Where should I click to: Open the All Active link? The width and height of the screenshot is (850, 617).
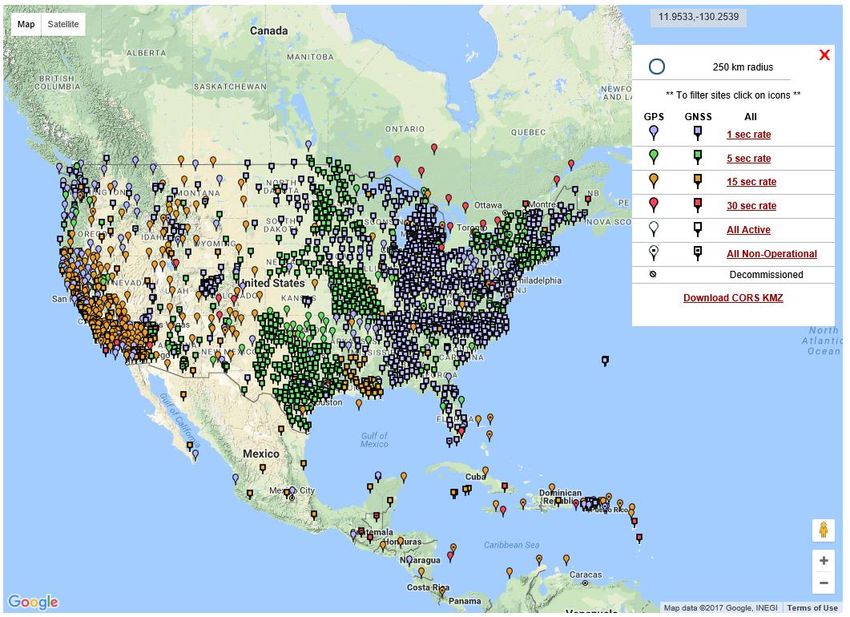749,229
